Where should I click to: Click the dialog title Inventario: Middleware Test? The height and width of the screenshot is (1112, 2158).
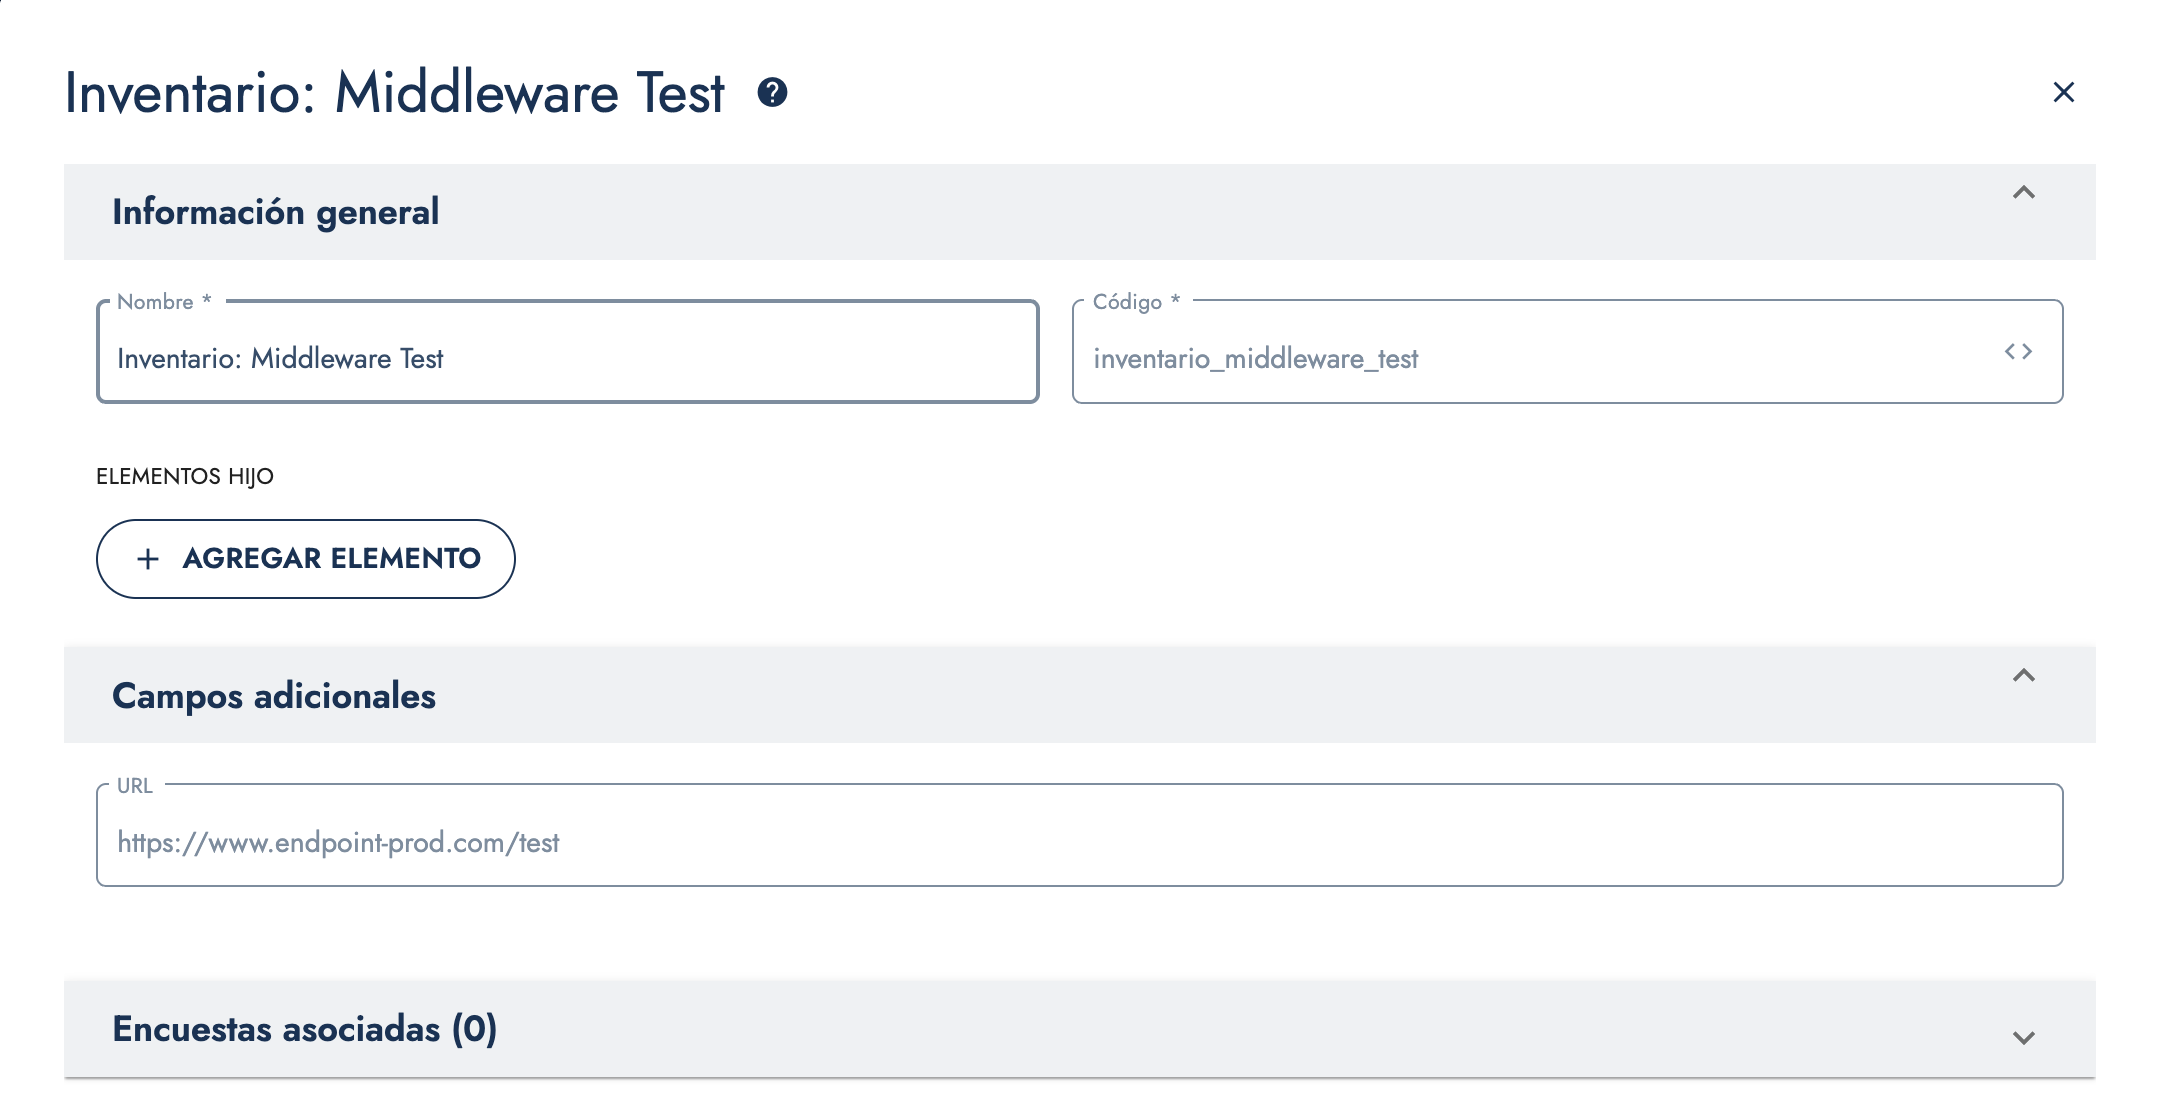click(x=394, y=93)
